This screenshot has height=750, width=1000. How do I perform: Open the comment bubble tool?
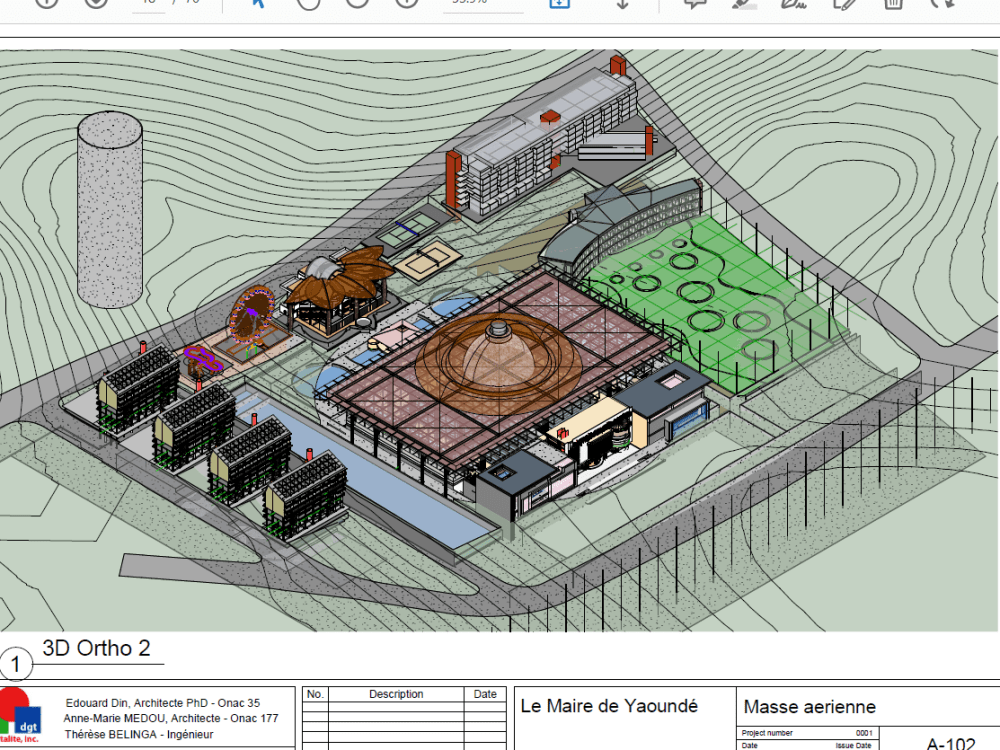click(x=695, y=3)
